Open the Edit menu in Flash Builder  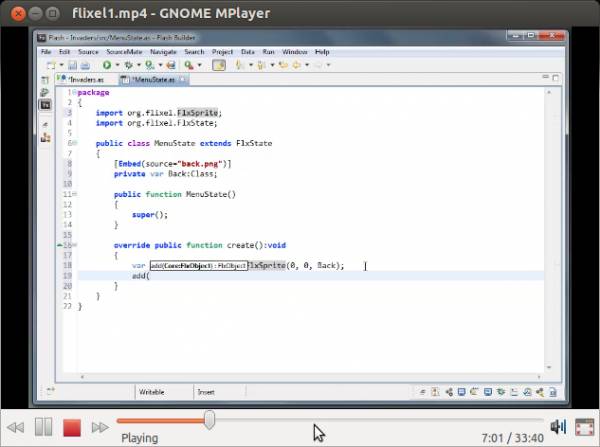(64, 52)
